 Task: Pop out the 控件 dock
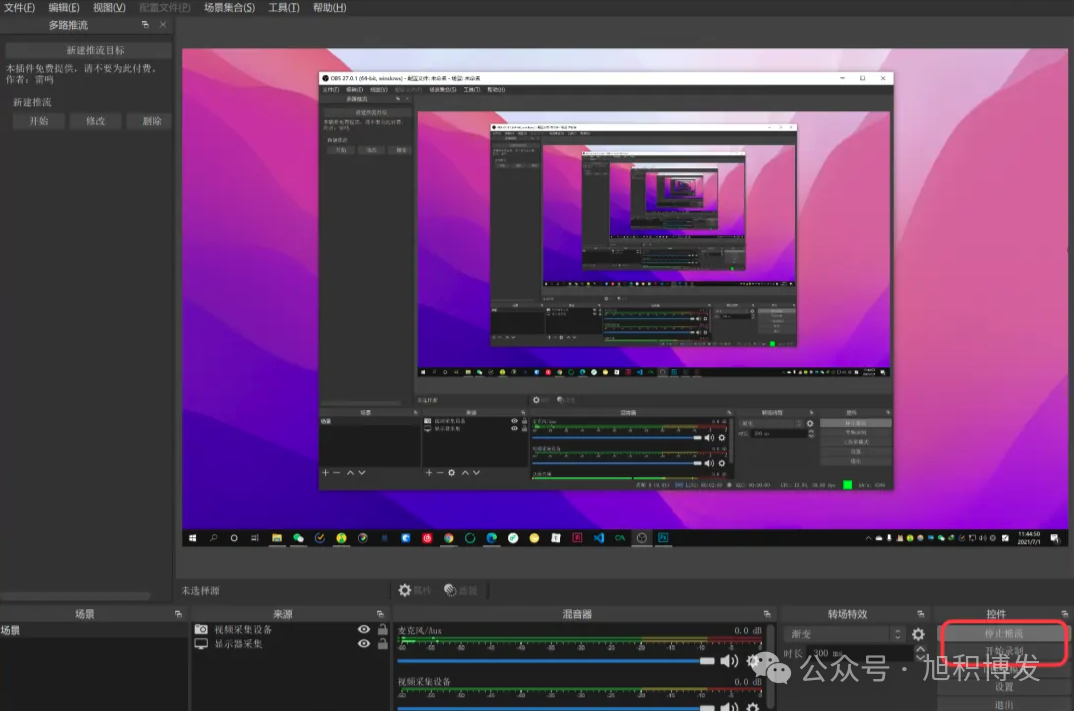pyautogui.click(x=1064, y=614)
